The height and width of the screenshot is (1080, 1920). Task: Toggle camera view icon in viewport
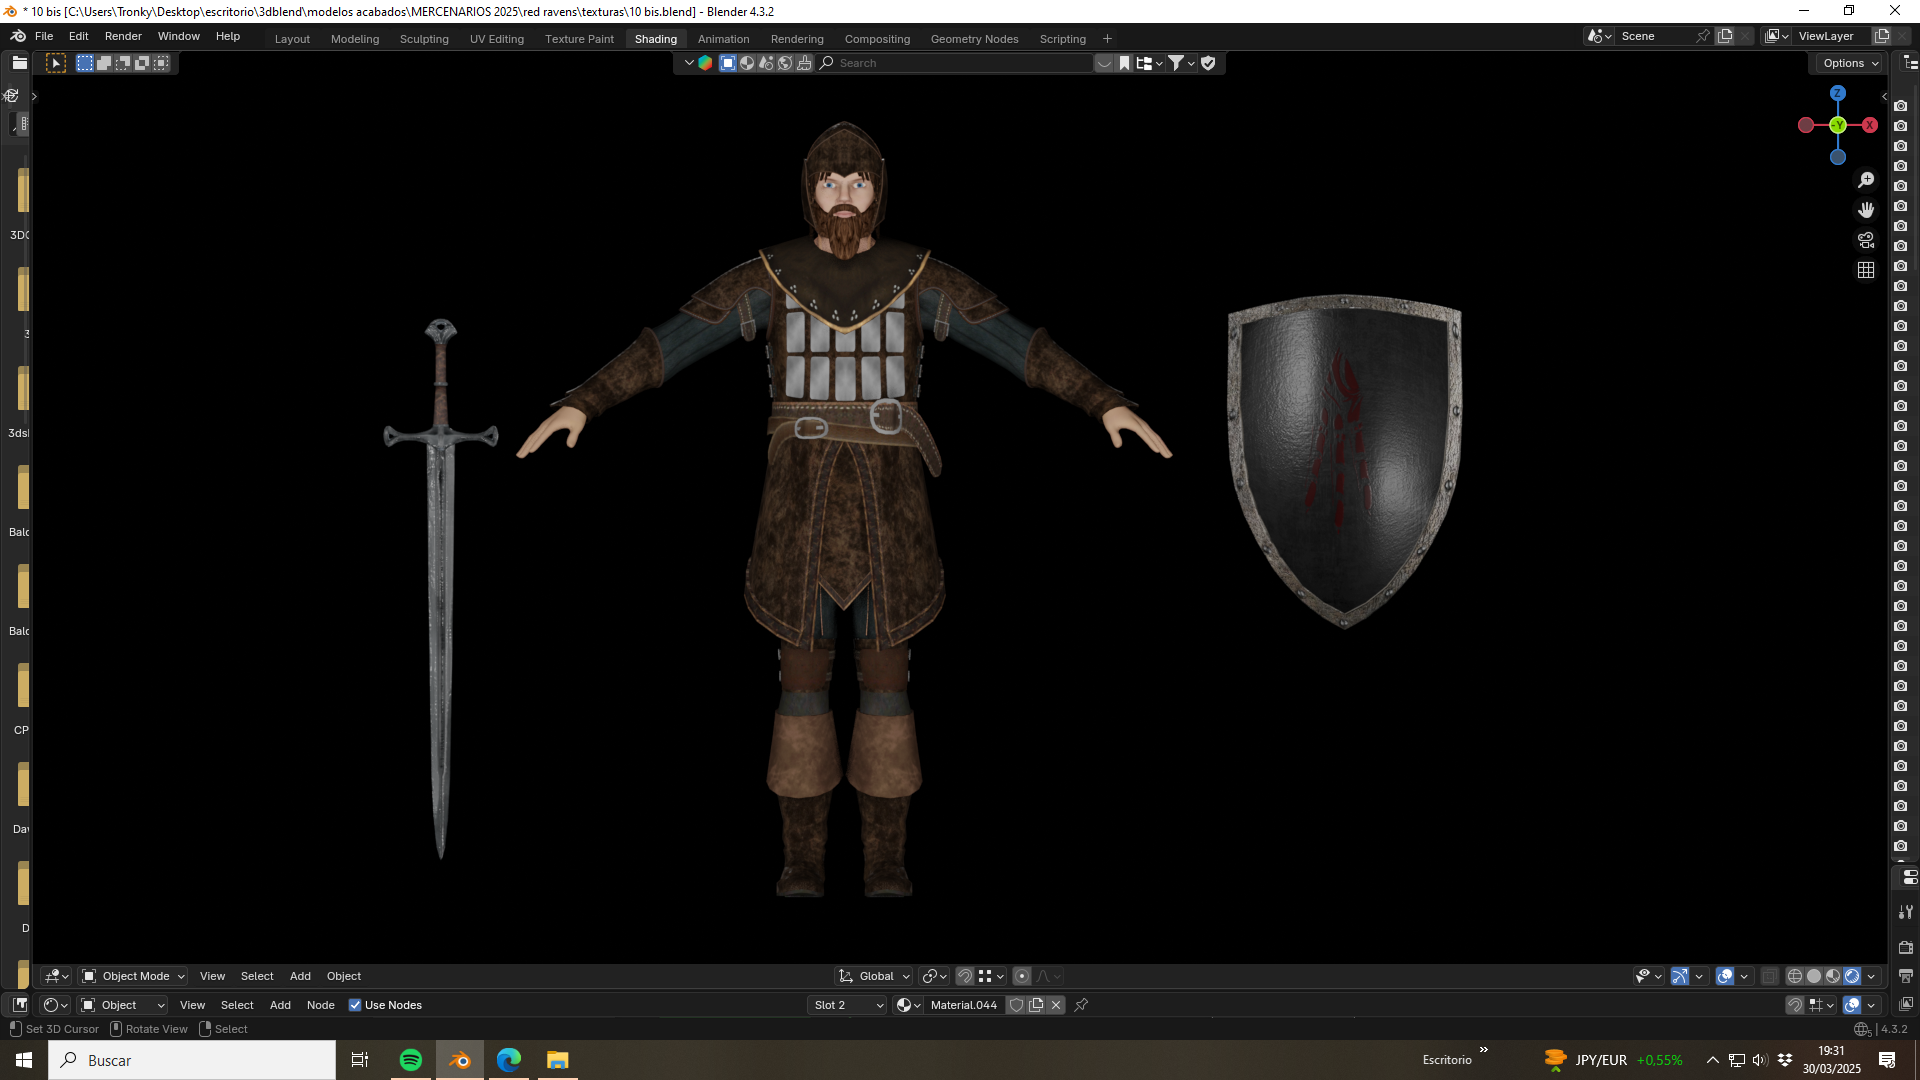[1866, 240]
